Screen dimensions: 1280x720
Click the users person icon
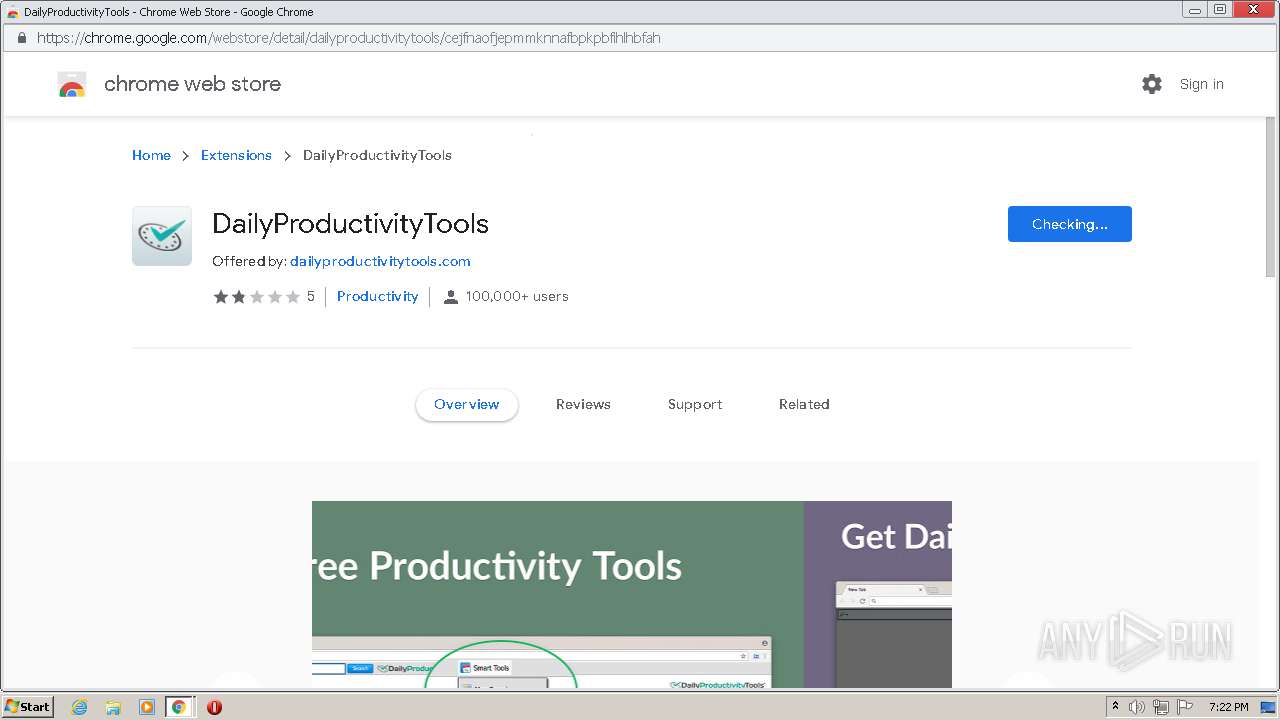point(451,297)
